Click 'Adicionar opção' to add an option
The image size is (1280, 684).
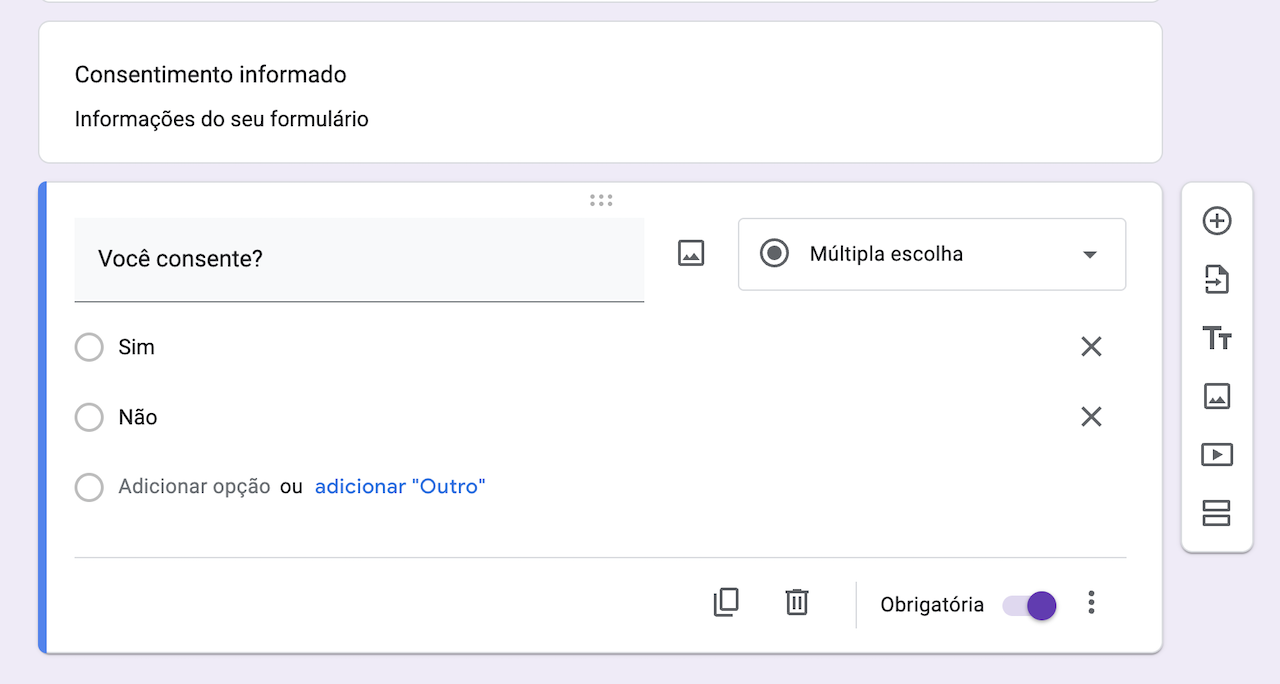pos(194,487)
